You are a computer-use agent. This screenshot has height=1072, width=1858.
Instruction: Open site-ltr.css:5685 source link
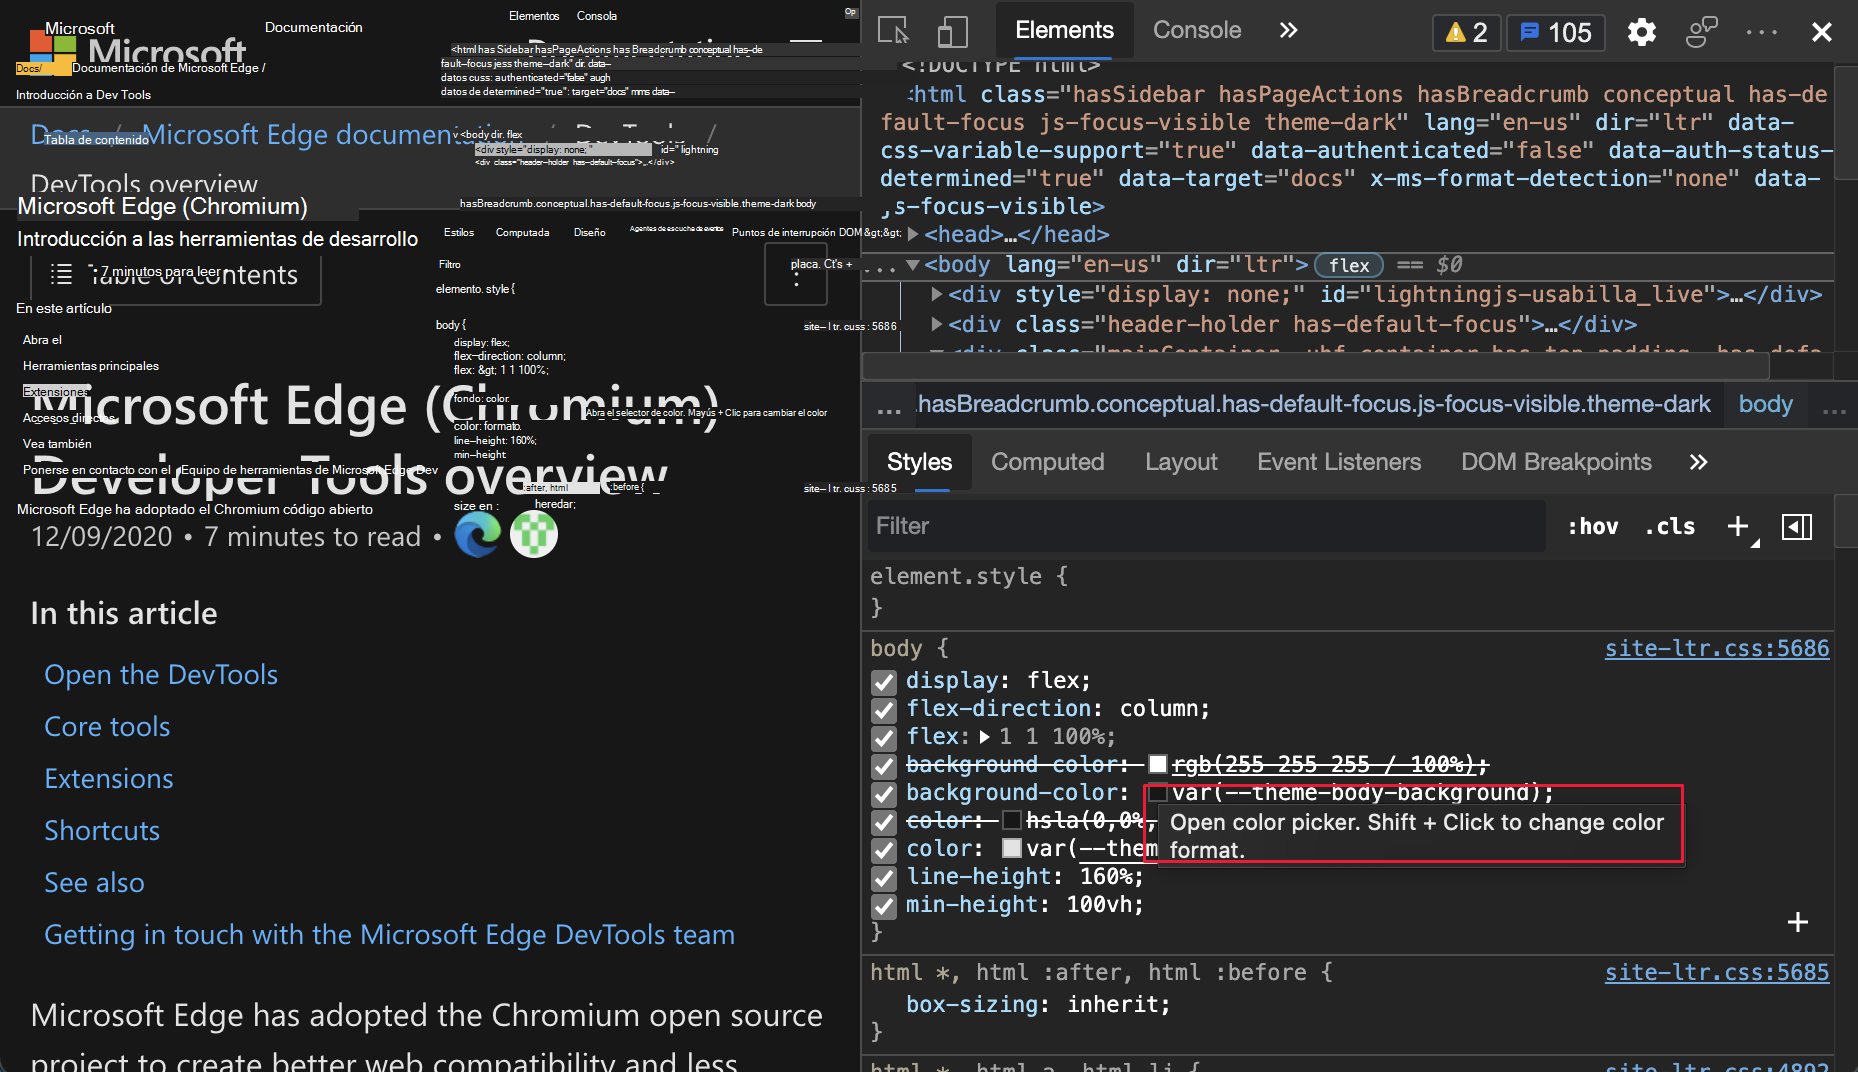pos(1717,973)
